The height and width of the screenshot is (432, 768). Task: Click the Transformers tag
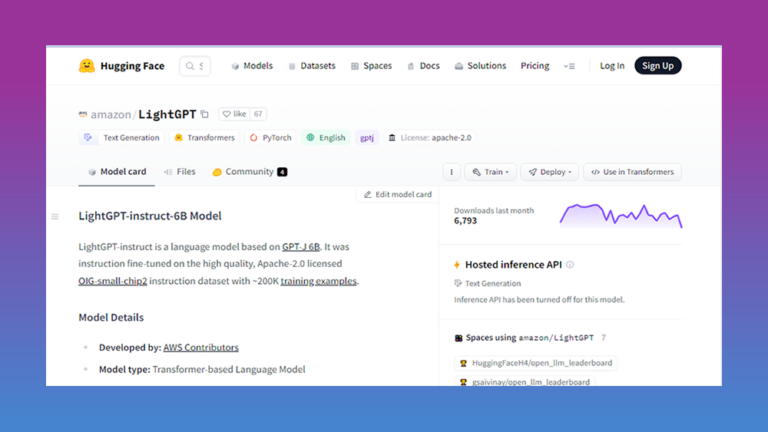(205, 138)
